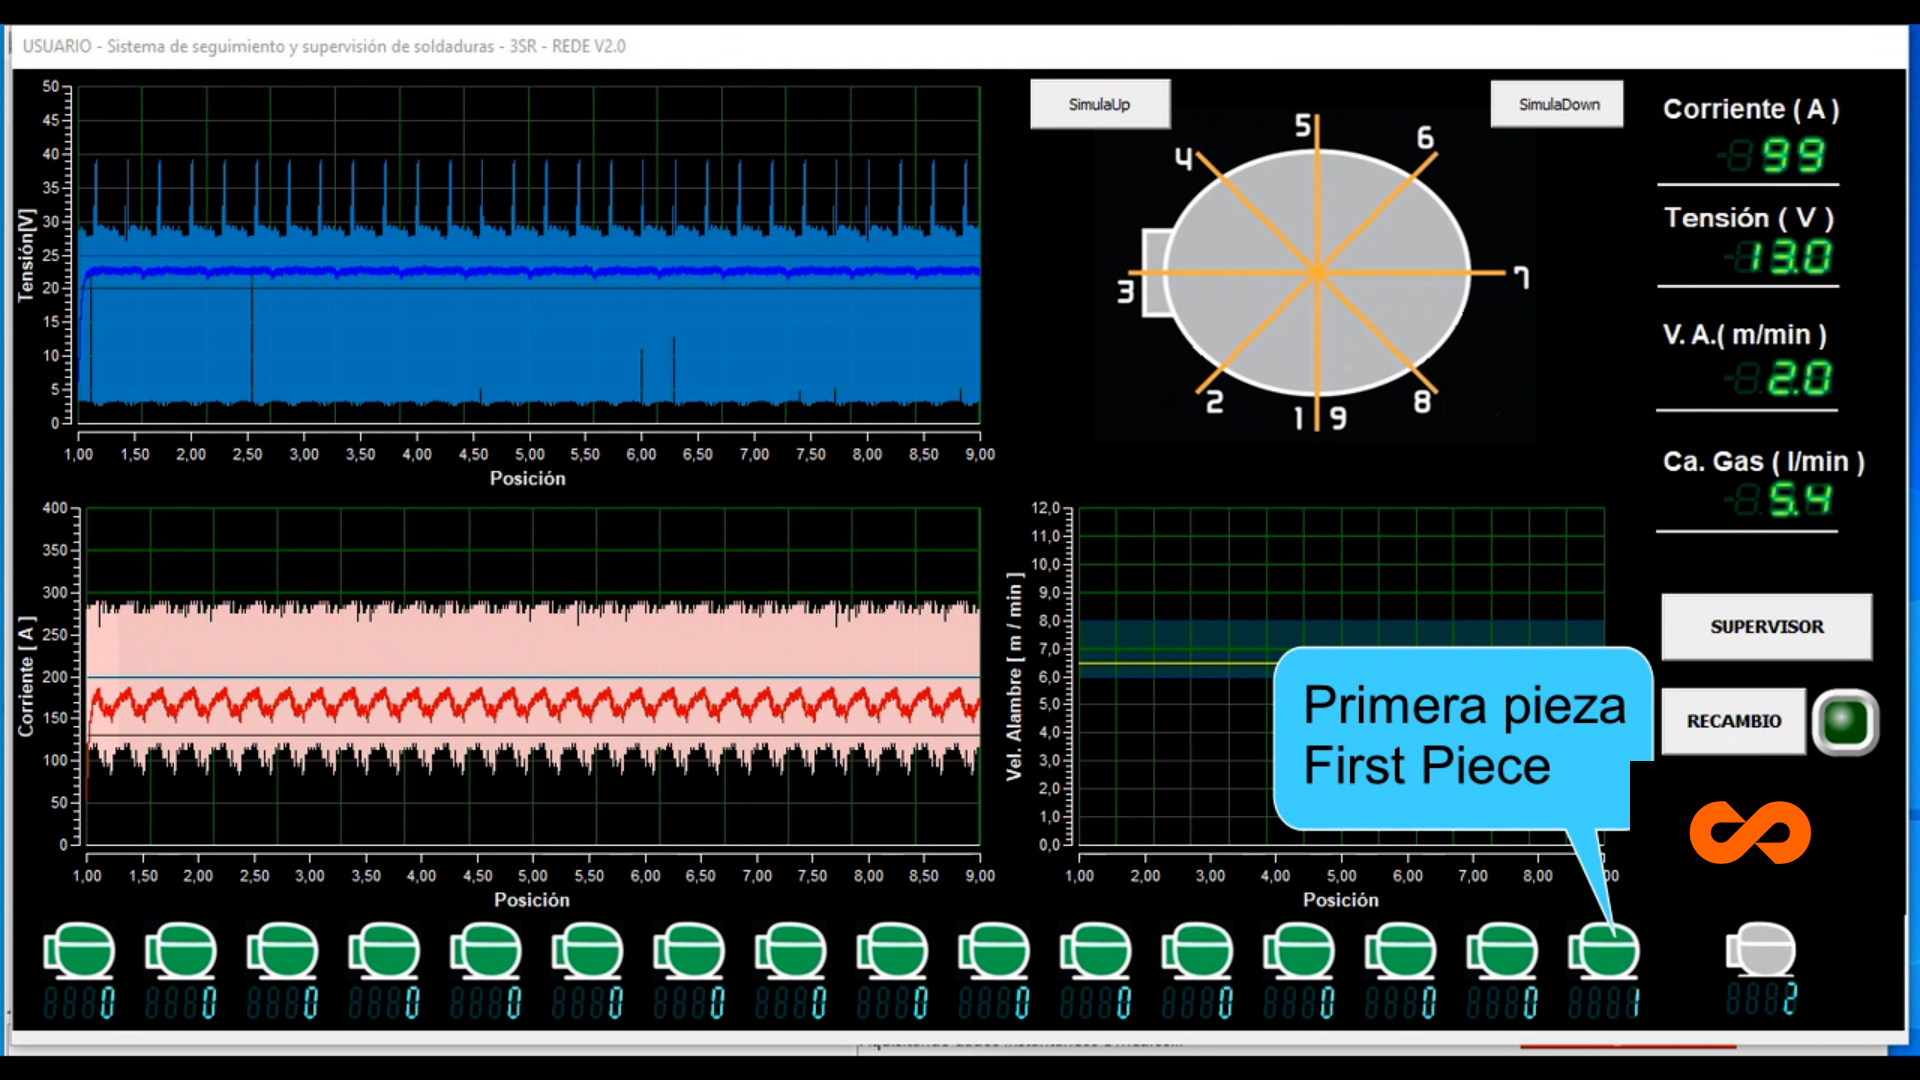Click the sixth weld status icon
The width and height of the screenshot is (1920, 1080).
[588, 952]
